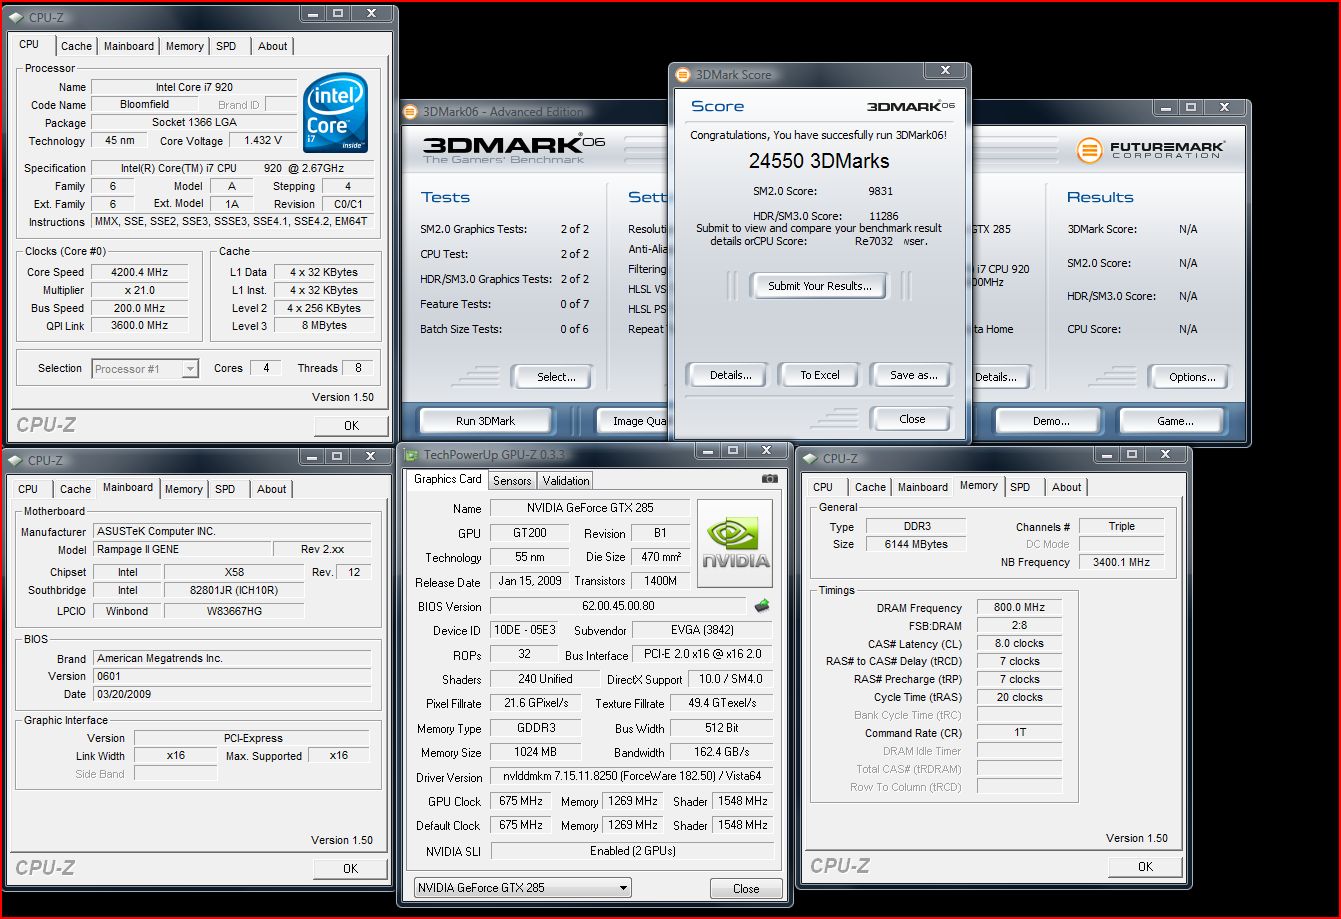Click the GPU-Z Driver Version field
This screenshot has height=919, width=1341.
[631, 776]
